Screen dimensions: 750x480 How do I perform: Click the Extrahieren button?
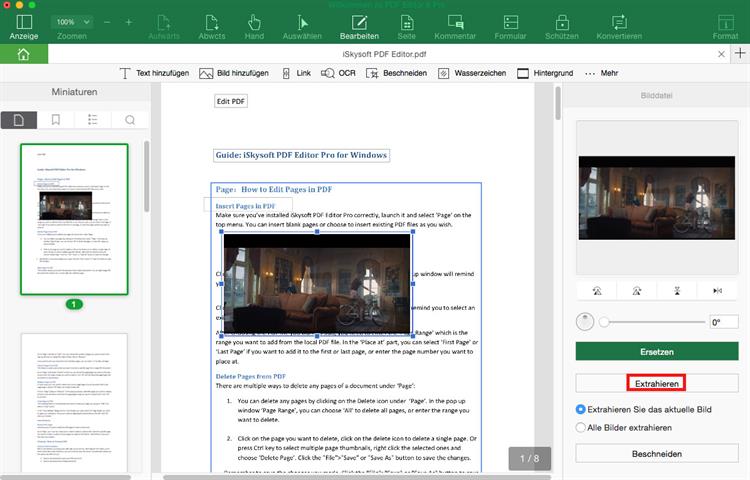click(x=657, y=383)
